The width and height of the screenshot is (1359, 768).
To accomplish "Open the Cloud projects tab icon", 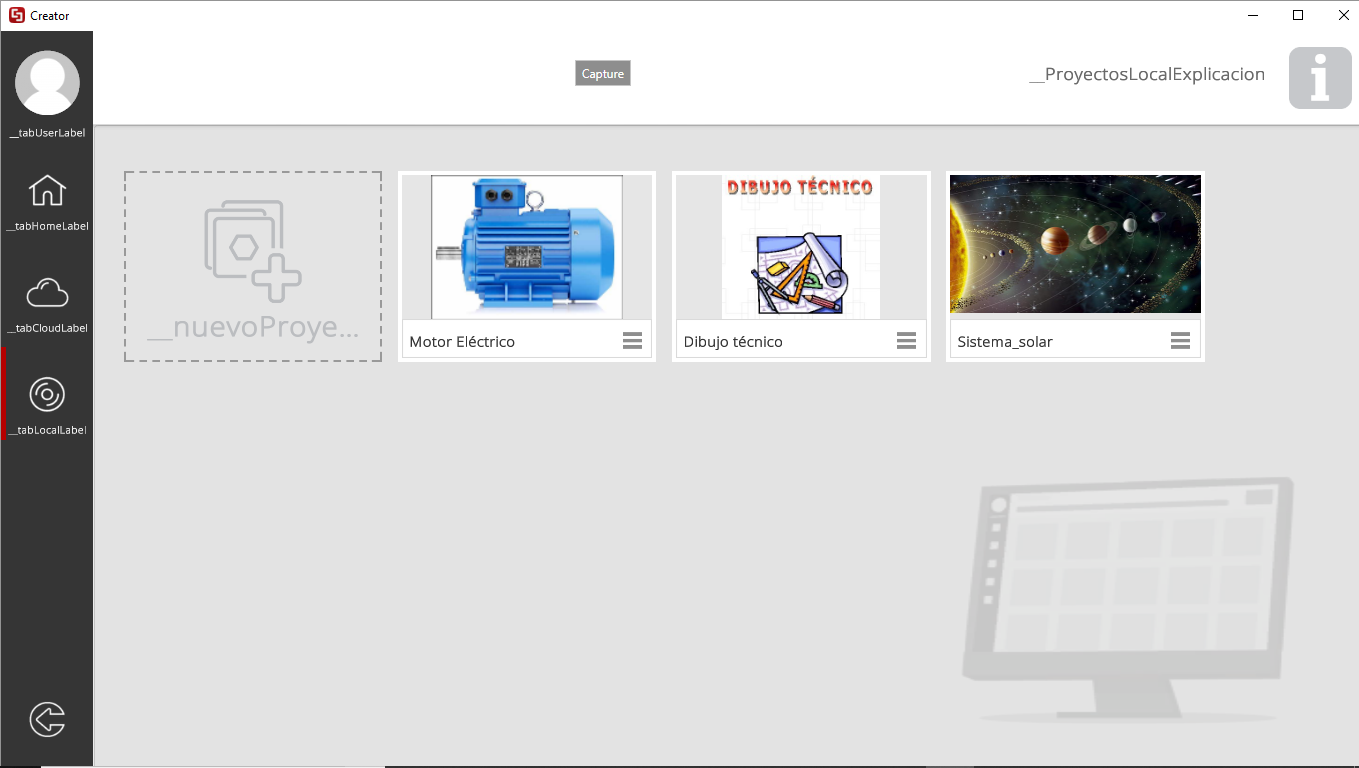I will click(47, 293).
